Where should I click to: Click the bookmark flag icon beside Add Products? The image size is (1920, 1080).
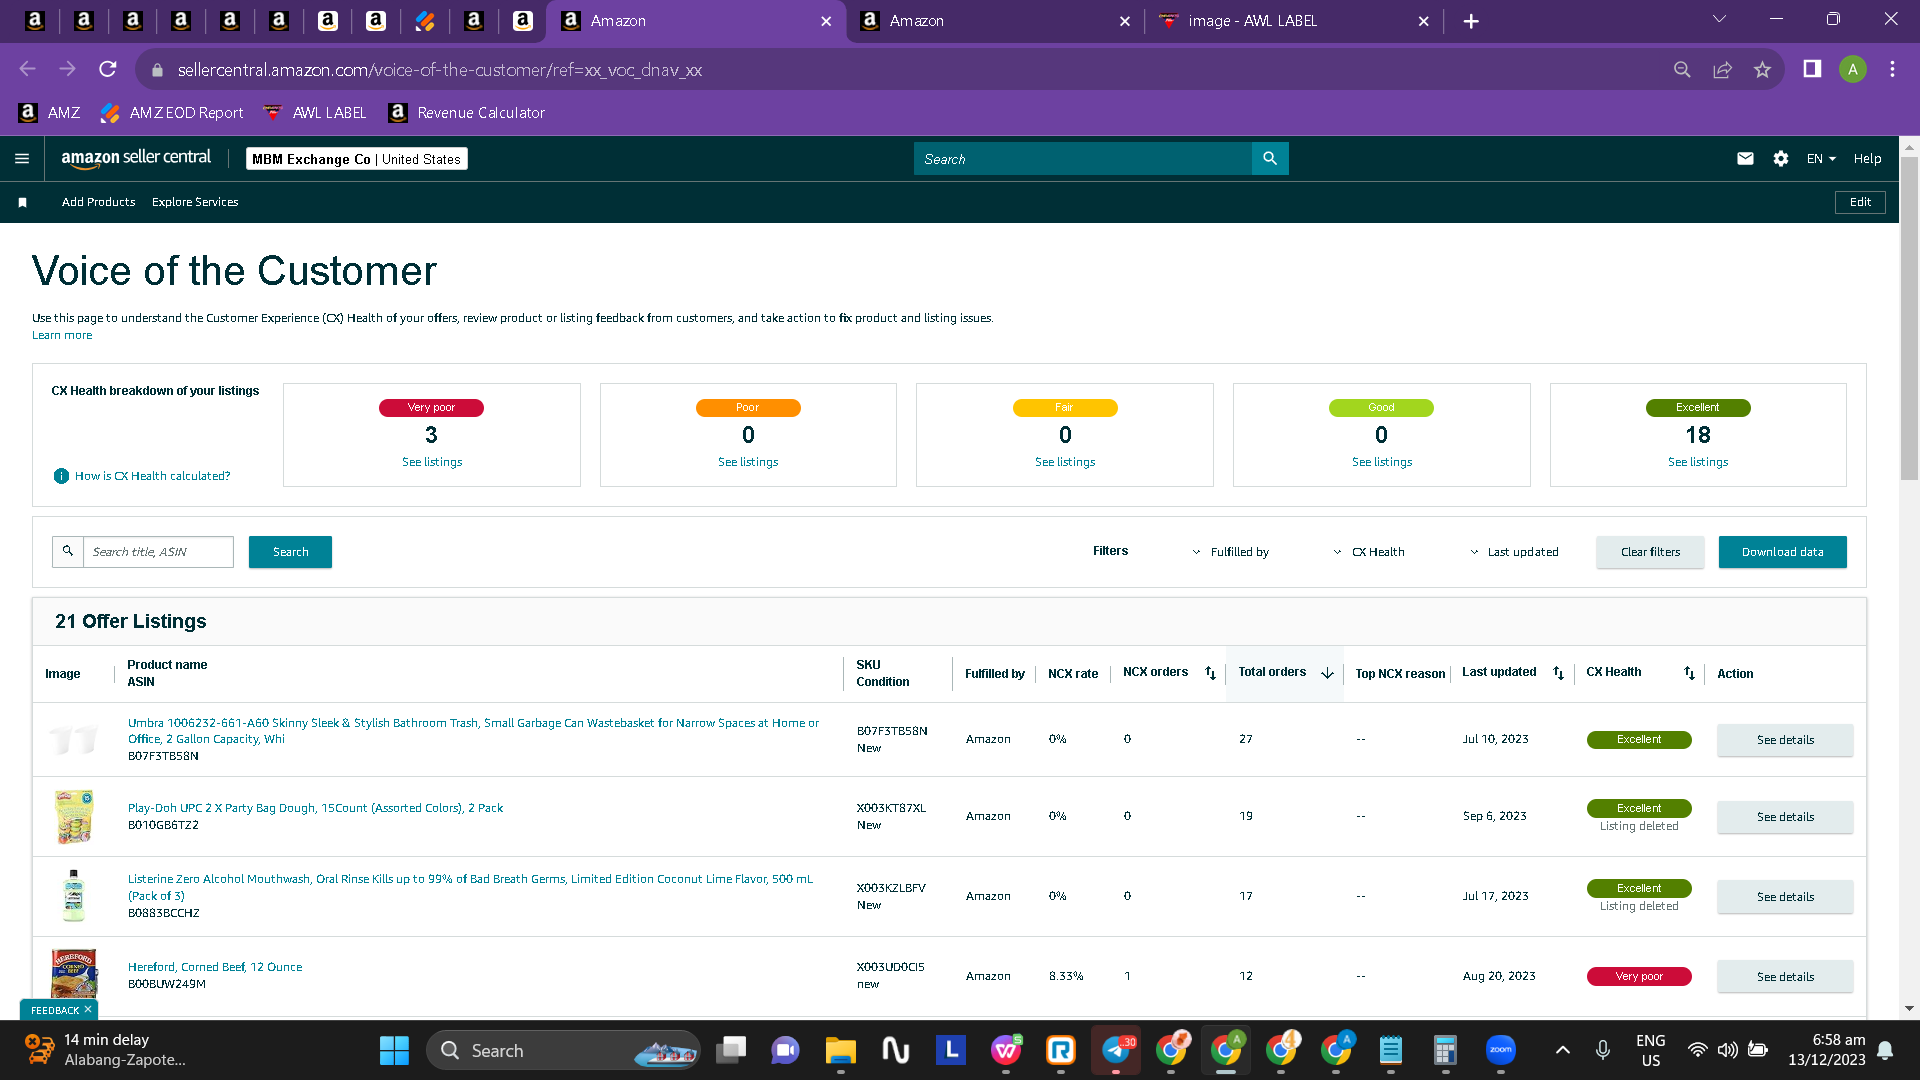tap(22, 202)
